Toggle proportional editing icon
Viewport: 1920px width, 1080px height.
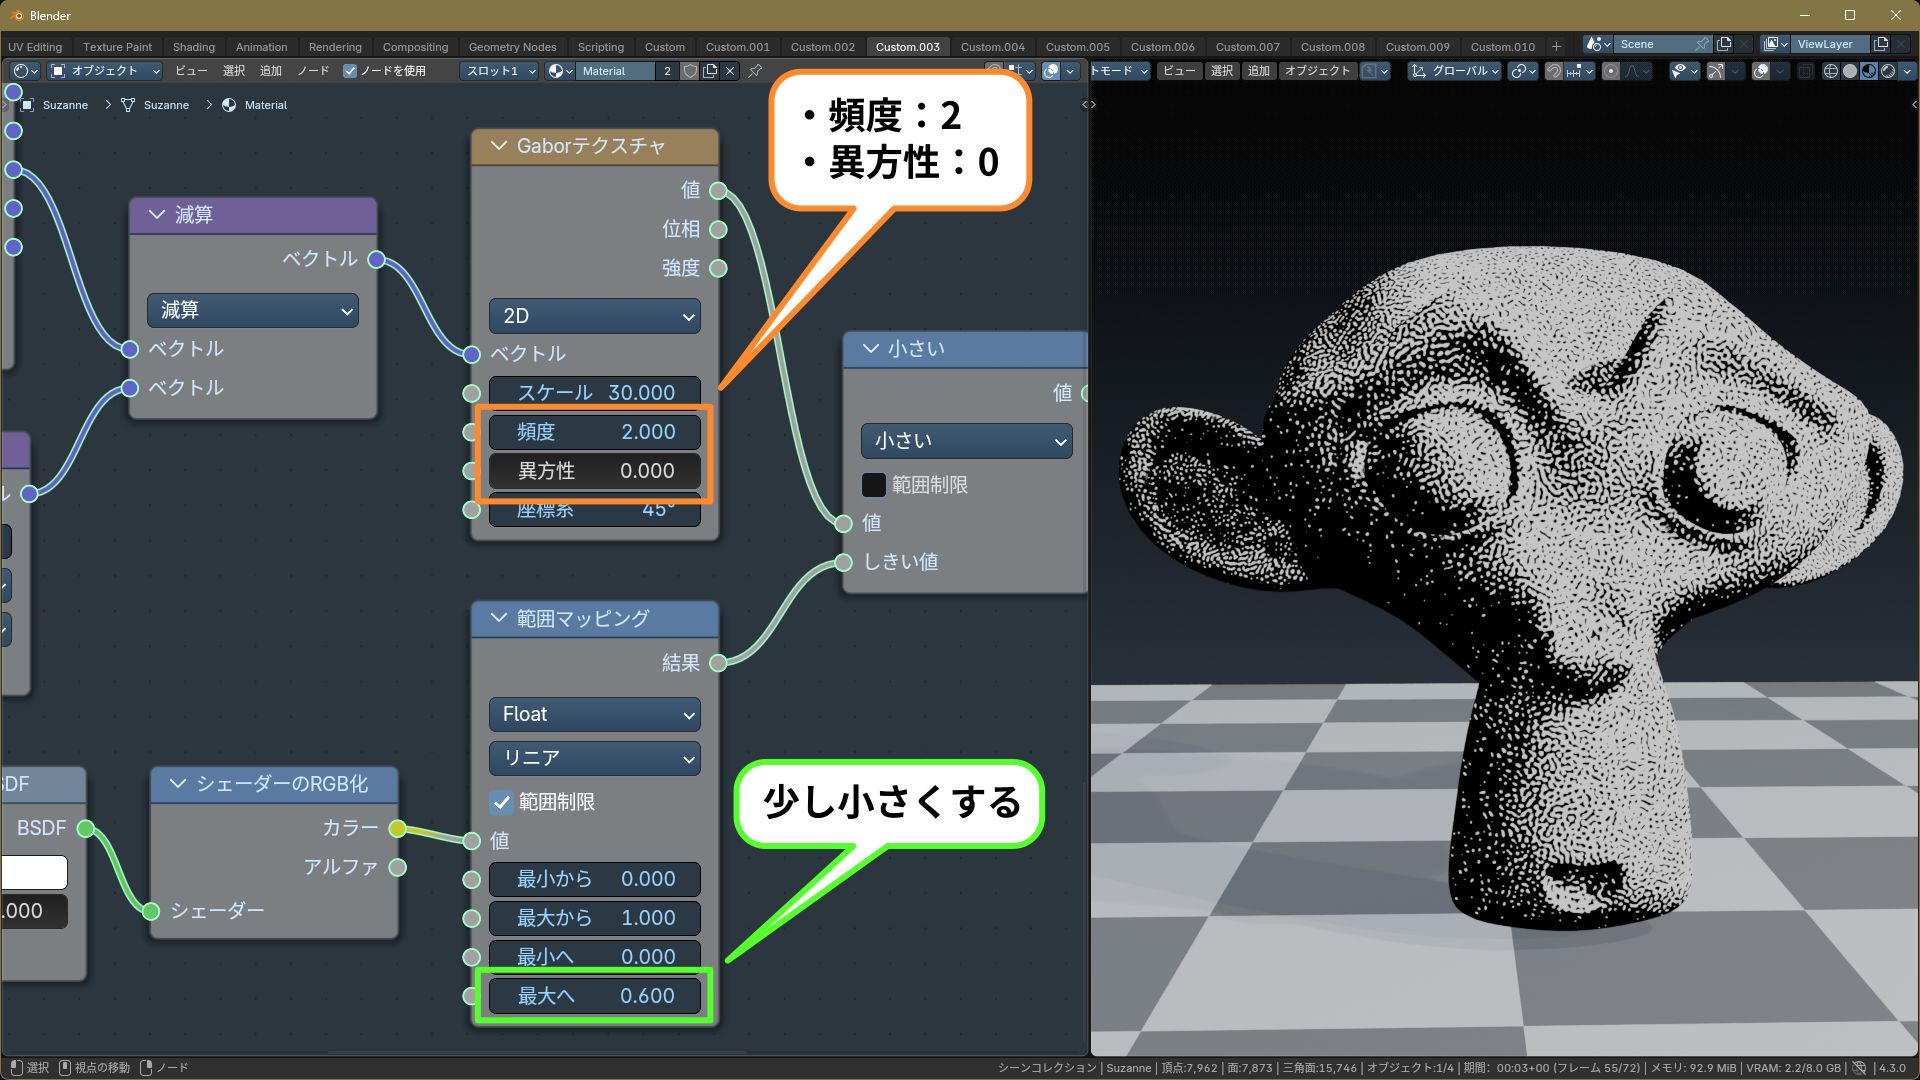click(x=1610, y=71)
